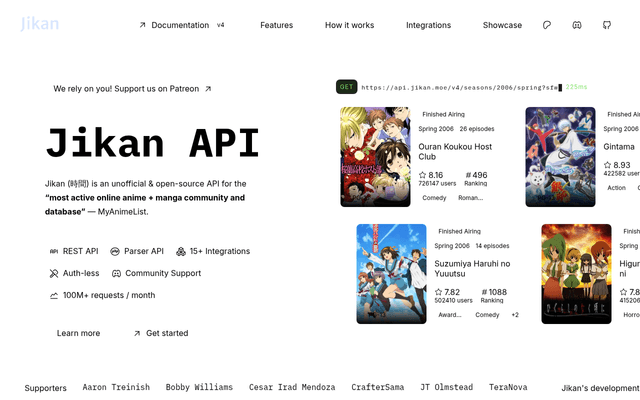Open the Documentation v4 link
The image size is (640, 400).
coord(182,25)
